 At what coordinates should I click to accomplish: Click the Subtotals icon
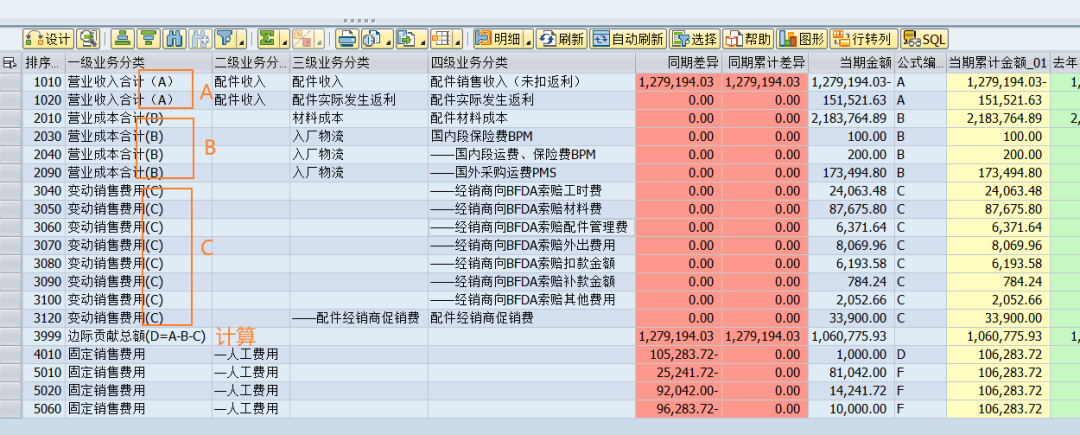[x=302, y=39]
